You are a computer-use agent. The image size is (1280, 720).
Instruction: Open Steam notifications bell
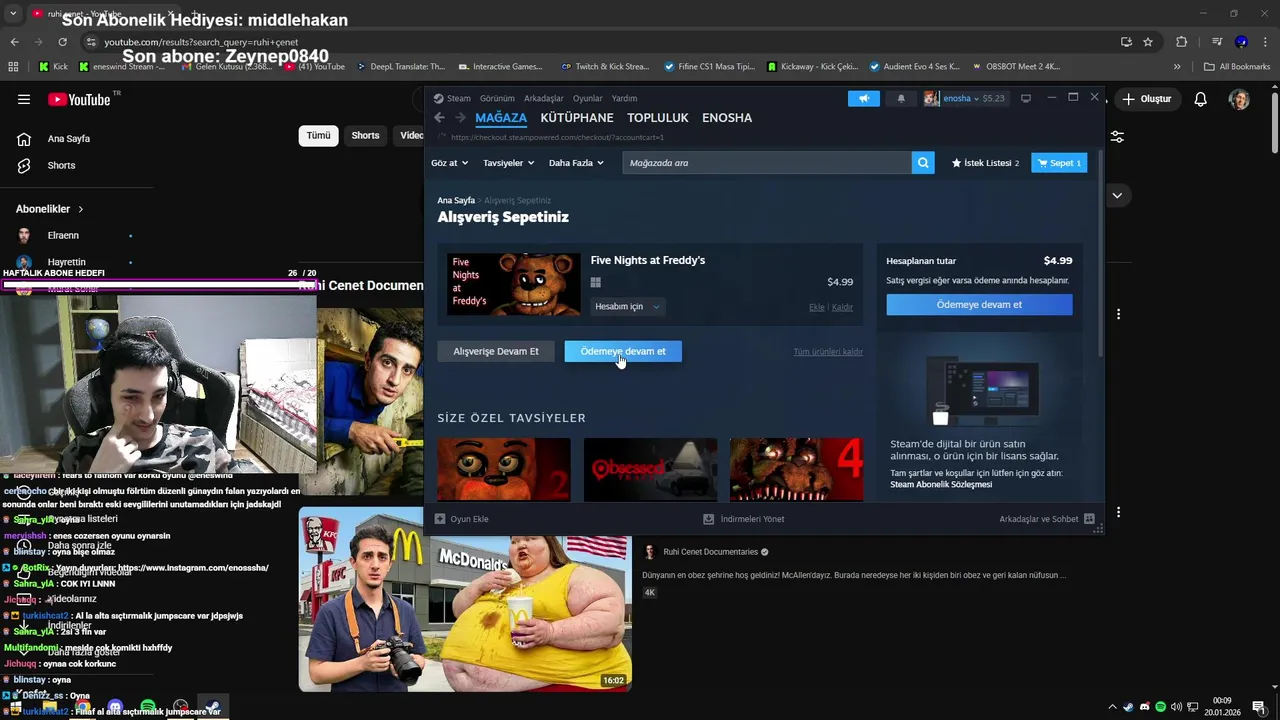point(901,98)
